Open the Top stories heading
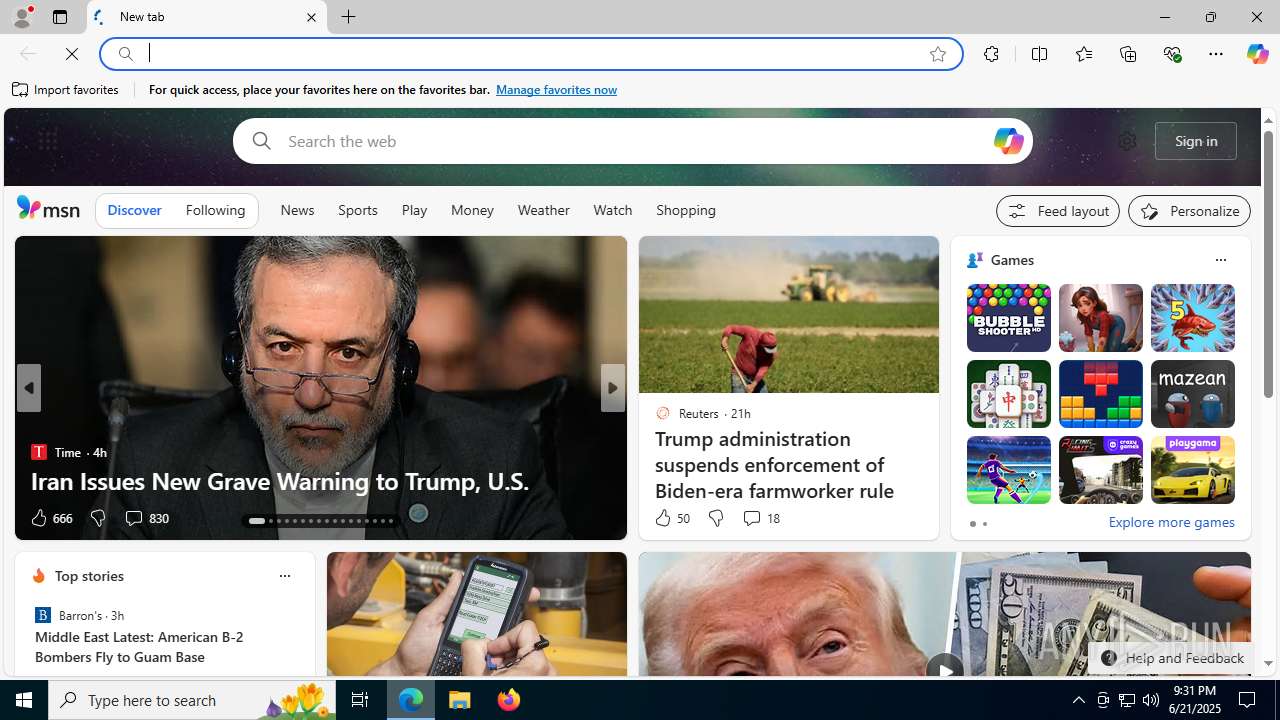 (x=89, y=576)
